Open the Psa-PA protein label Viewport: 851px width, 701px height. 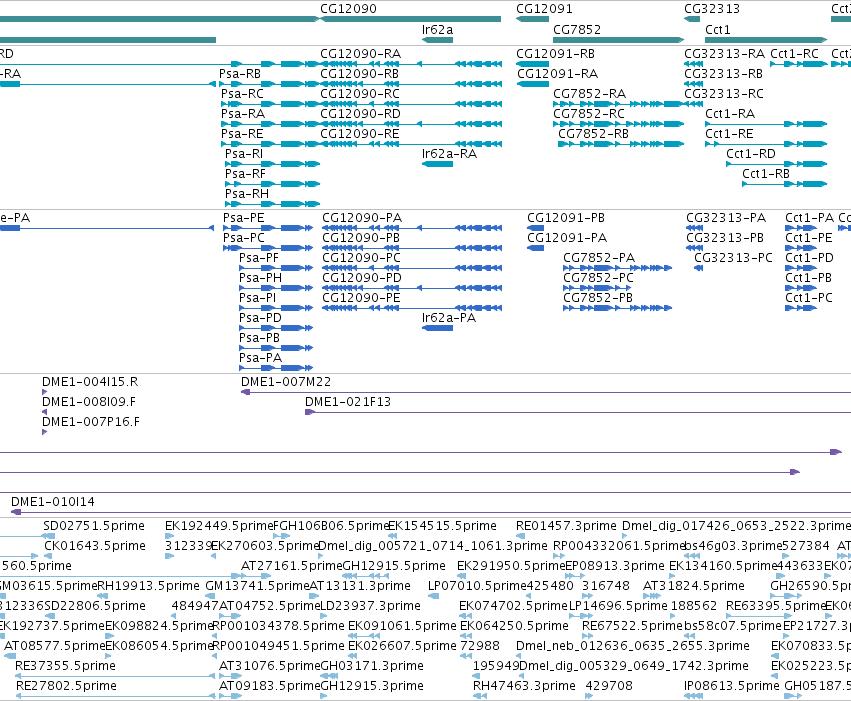261,358
